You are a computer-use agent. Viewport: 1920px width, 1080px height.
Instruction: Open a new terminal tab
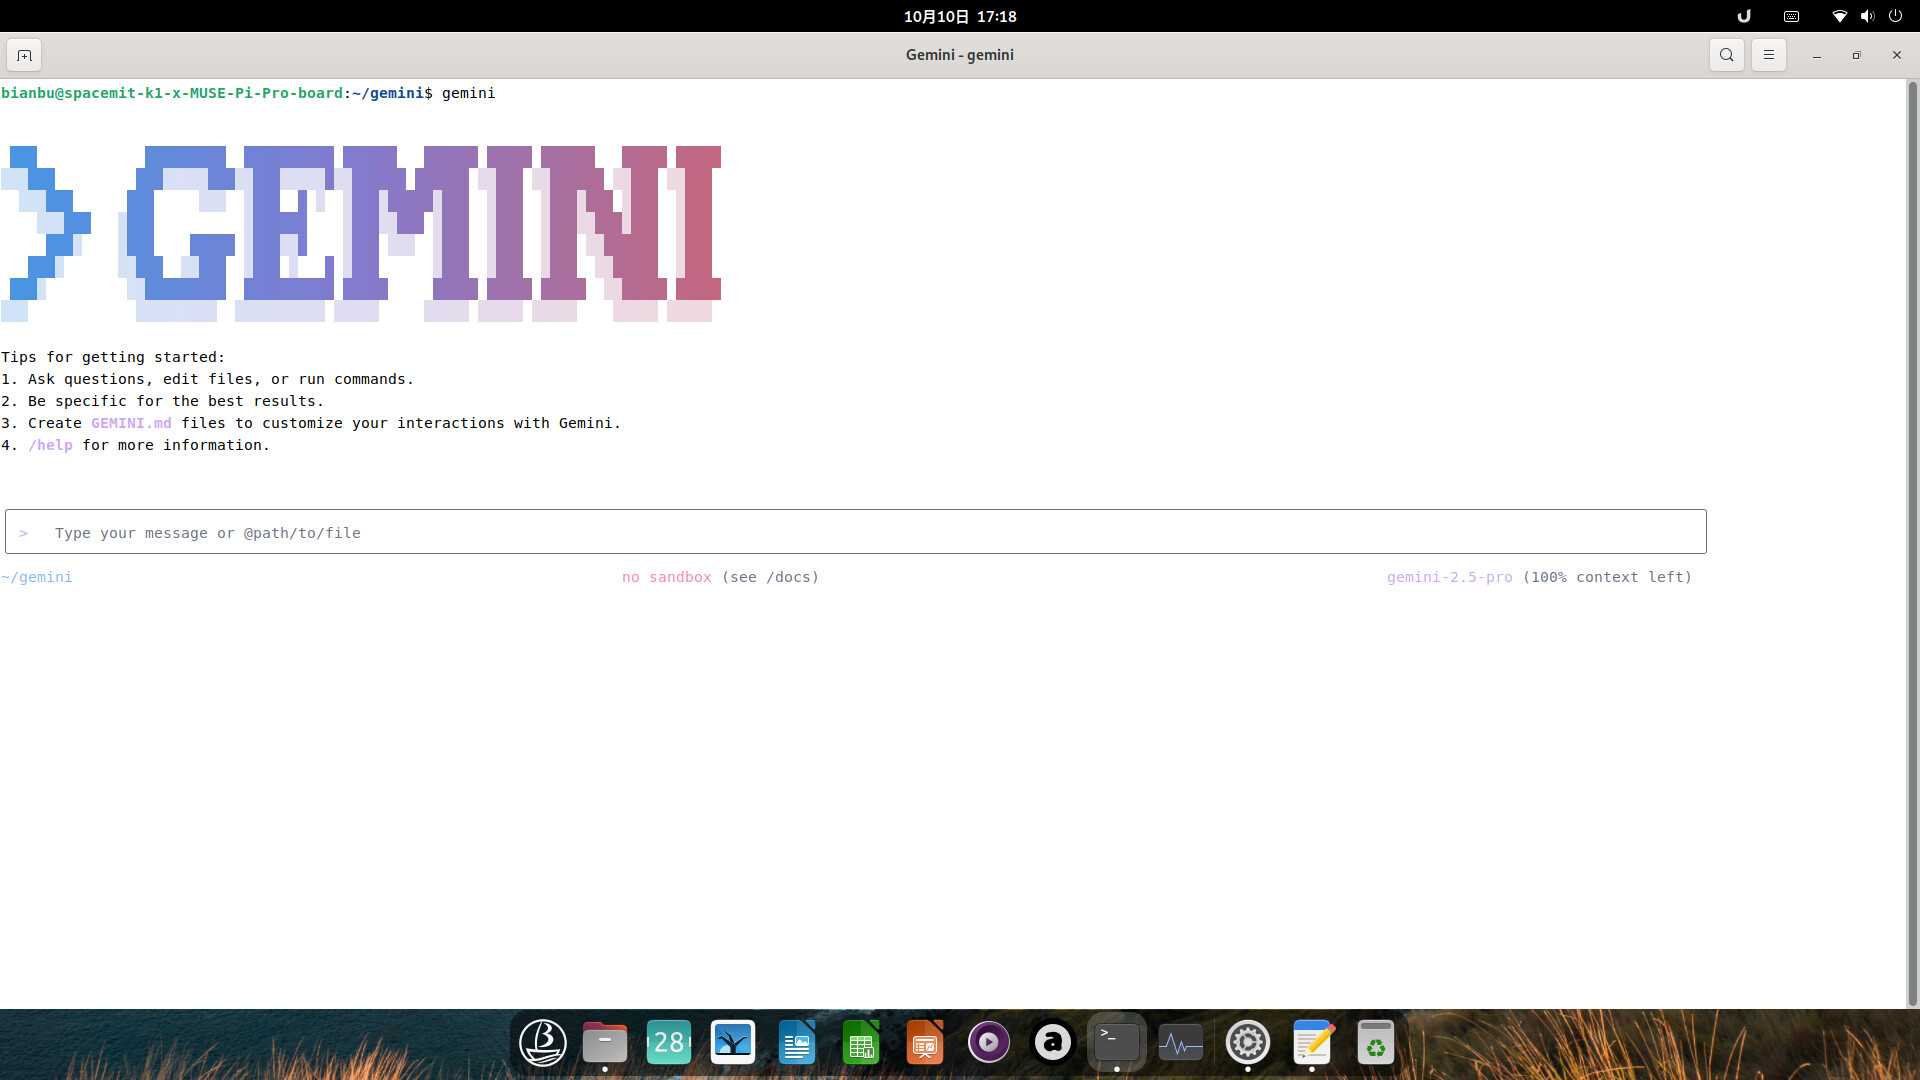pyautogui.click(x=24, y=55)
